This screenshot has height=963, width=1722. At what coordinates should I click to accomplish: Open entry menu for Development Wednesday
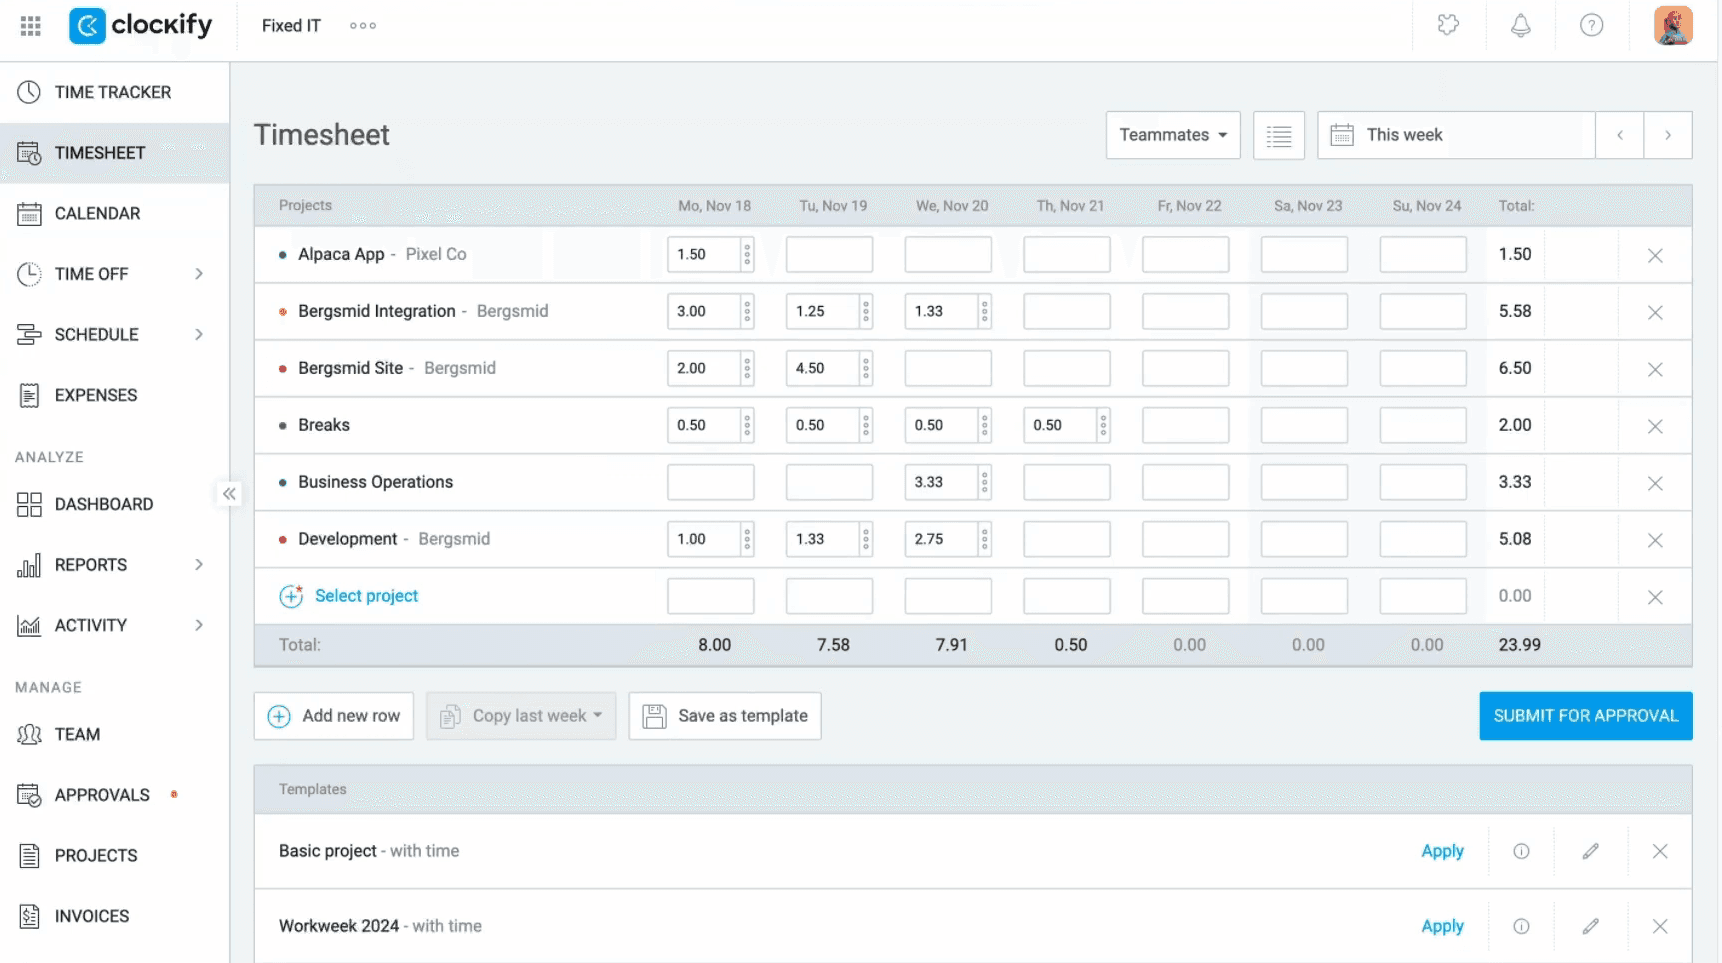(985, 540)
